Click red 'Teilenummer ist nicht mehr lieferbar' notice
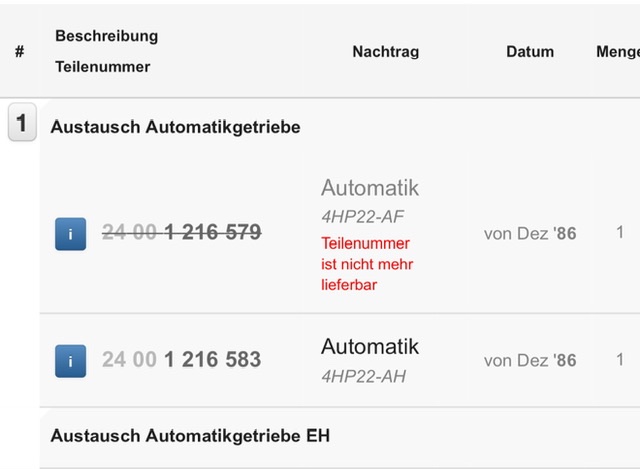The height and width of the screenshot is (469, 640). (366, 264)
